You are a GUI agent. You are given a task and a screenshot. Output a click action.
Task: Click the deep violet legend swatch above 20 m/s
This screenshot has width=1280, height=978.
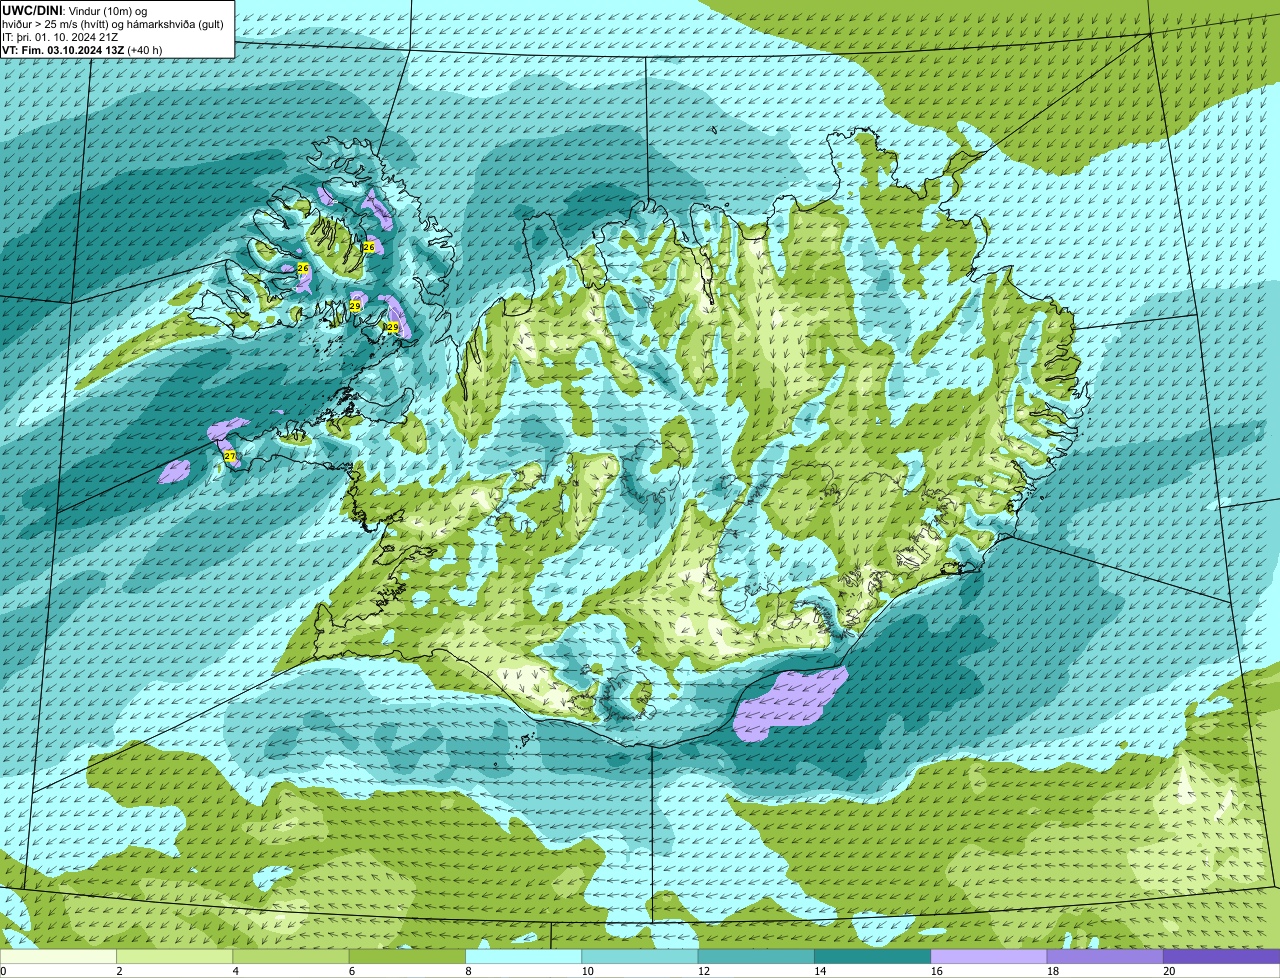coord(1222,957)
